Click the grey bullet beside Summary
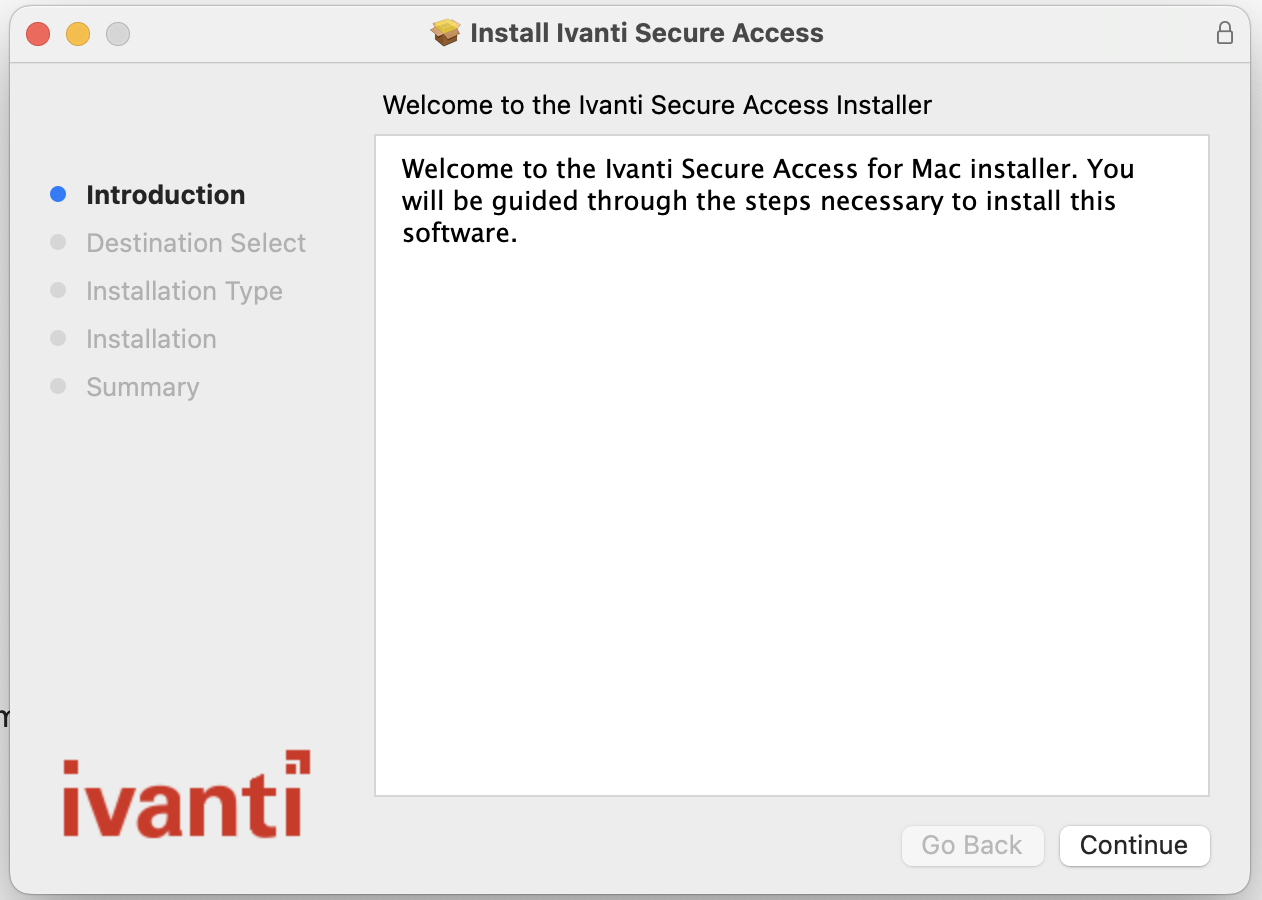This screenshot has width=1262, height=900. (58, 387)
